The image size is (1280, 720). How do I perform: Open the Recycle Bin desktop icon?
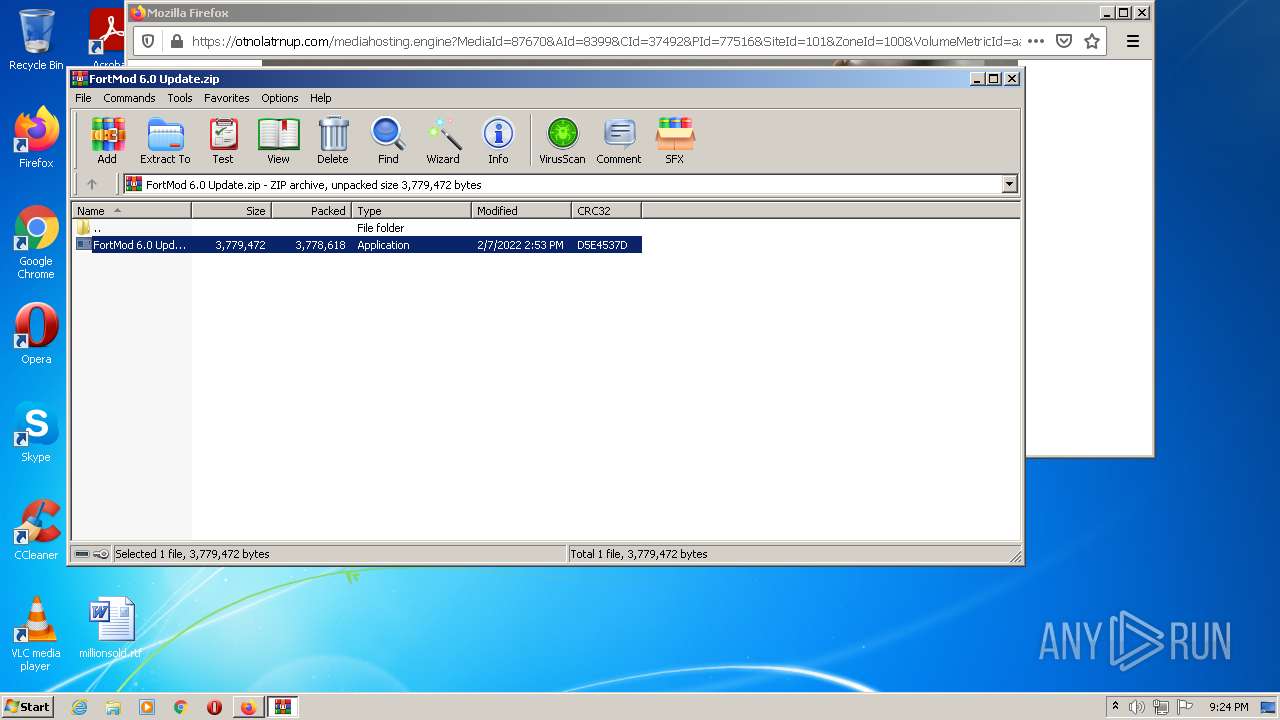click(36, 40)
